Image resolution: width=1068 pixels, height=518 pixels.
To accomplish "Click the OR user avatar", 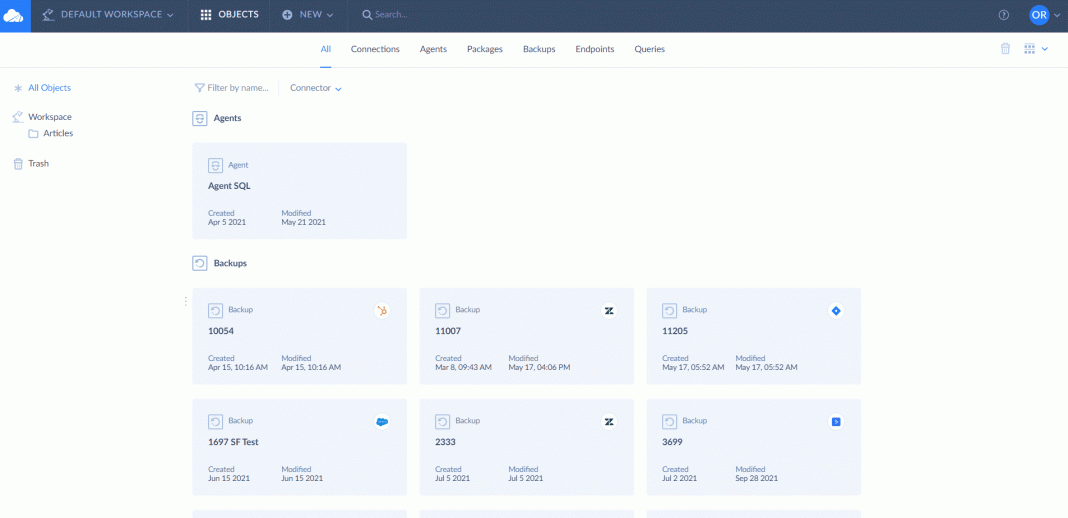I will tap(1039, 15).
